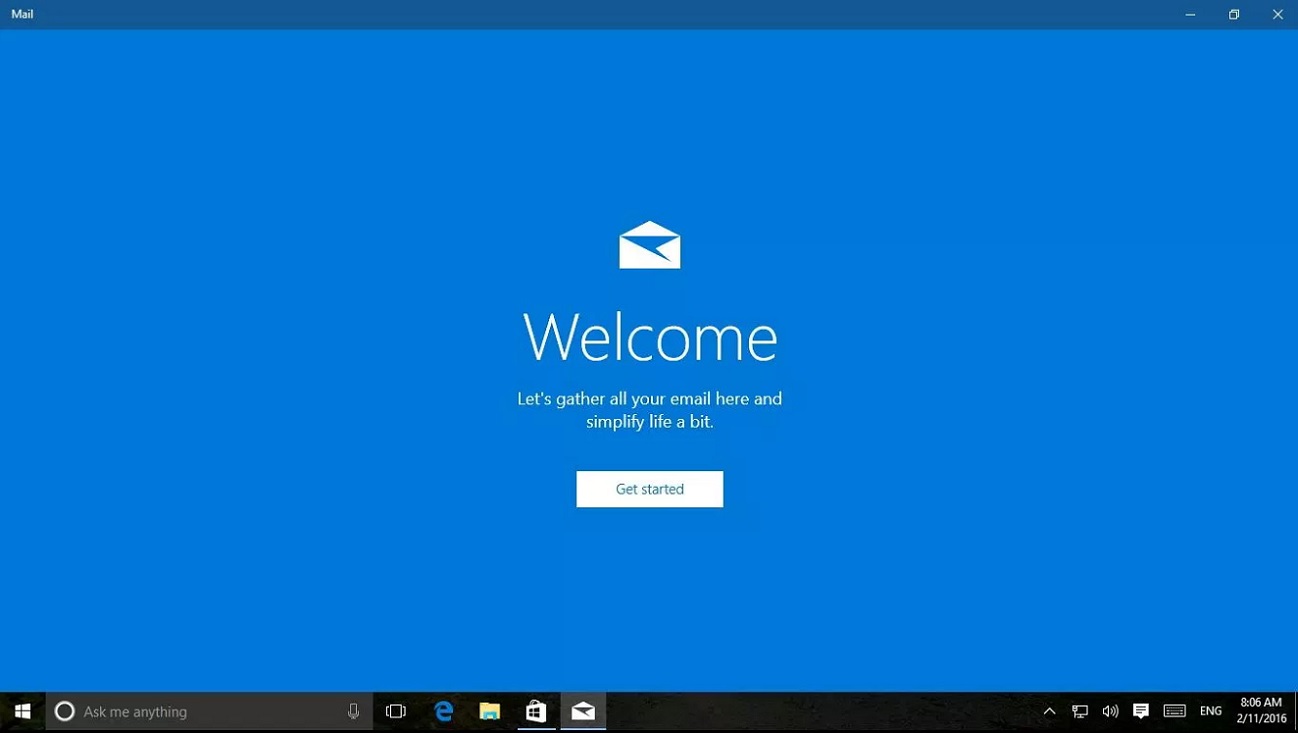Show hidden system tray icons
Image resolution: width=1298 pixels, height=733 pixels.
tap(1049, 712)
